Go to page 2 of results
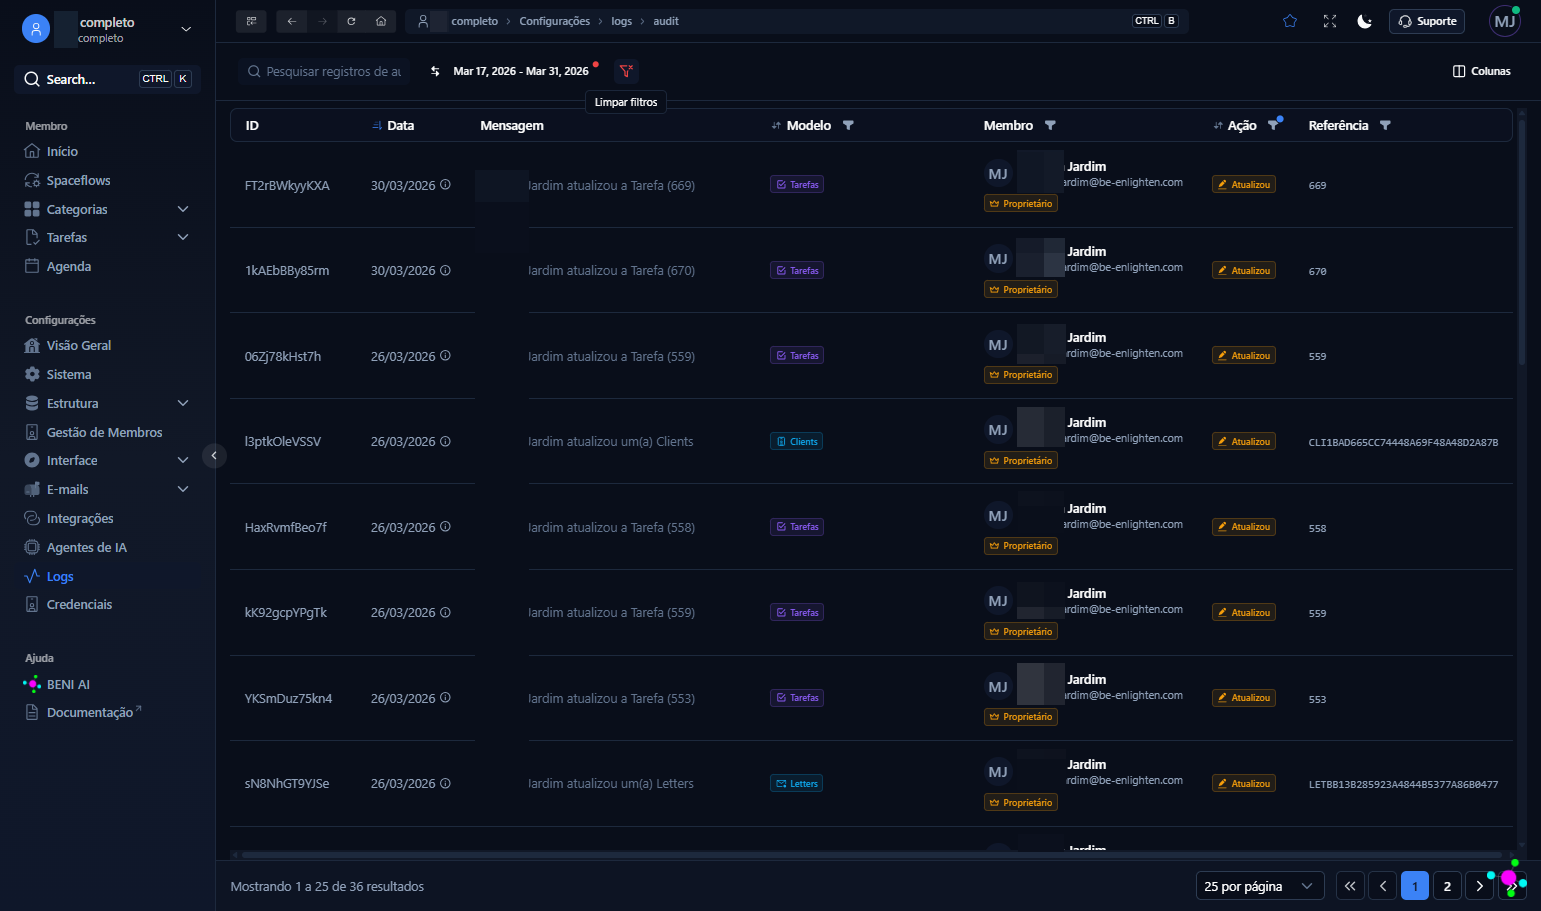The image size is (1541, 911). (1447, 886)
